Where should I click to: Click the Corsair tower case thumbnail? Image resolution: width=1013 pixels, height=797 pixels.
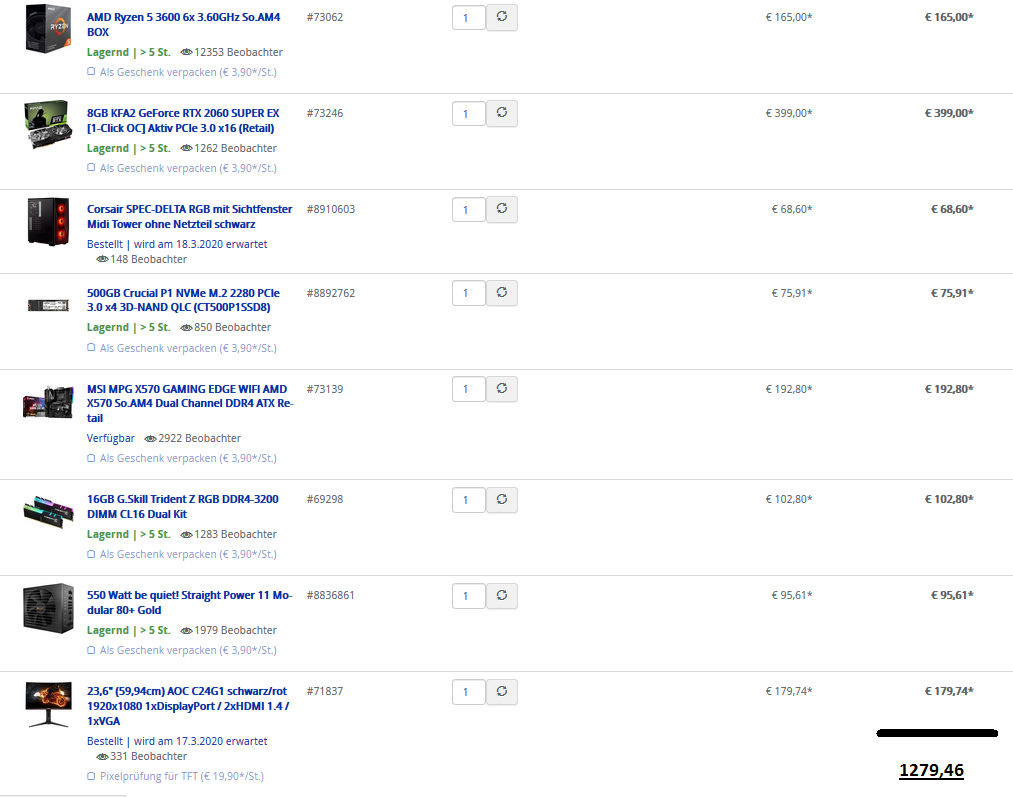(x=48, y=222)
